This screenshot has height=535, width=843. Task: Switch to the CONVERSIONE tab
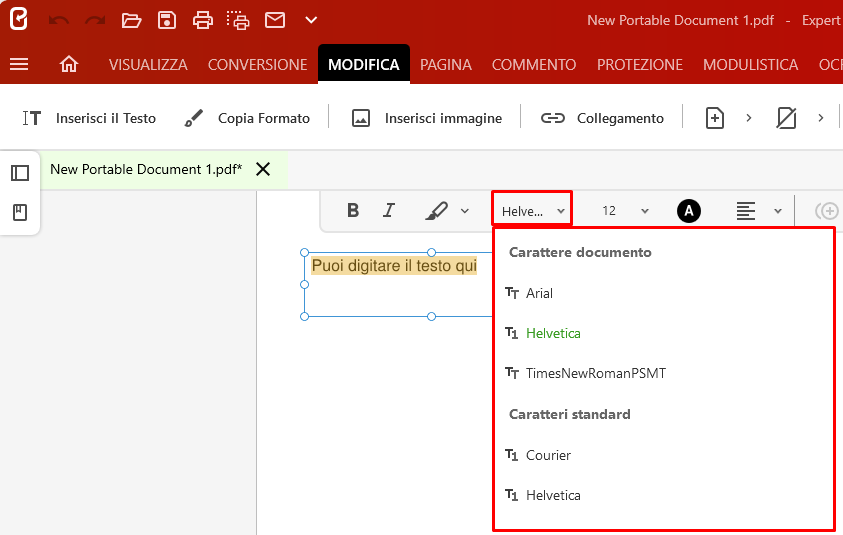coord(258,65)
